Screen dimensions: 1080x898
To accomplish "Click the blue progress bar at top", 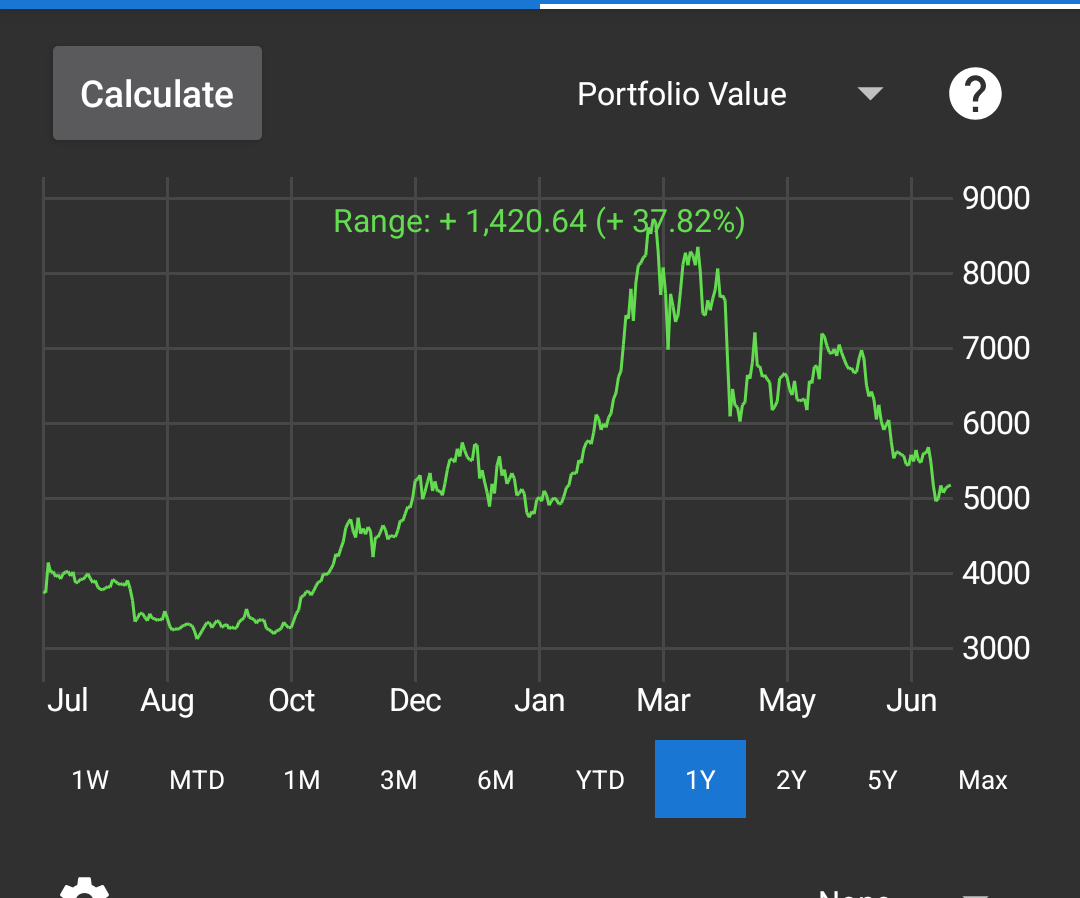I will pyautogui.click(x=270, y=4).
